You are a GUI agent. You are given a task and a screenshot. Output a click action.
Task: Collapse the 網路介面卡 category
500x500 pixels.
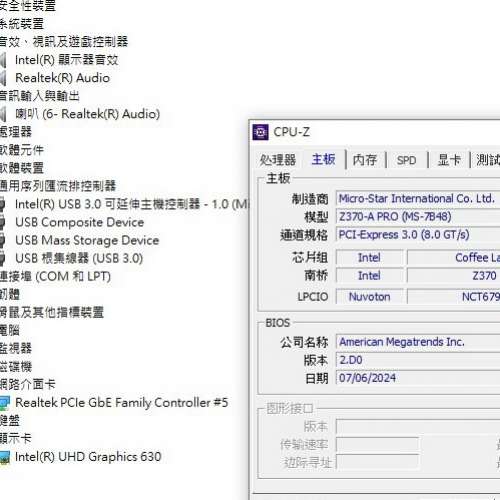(28, 385)
